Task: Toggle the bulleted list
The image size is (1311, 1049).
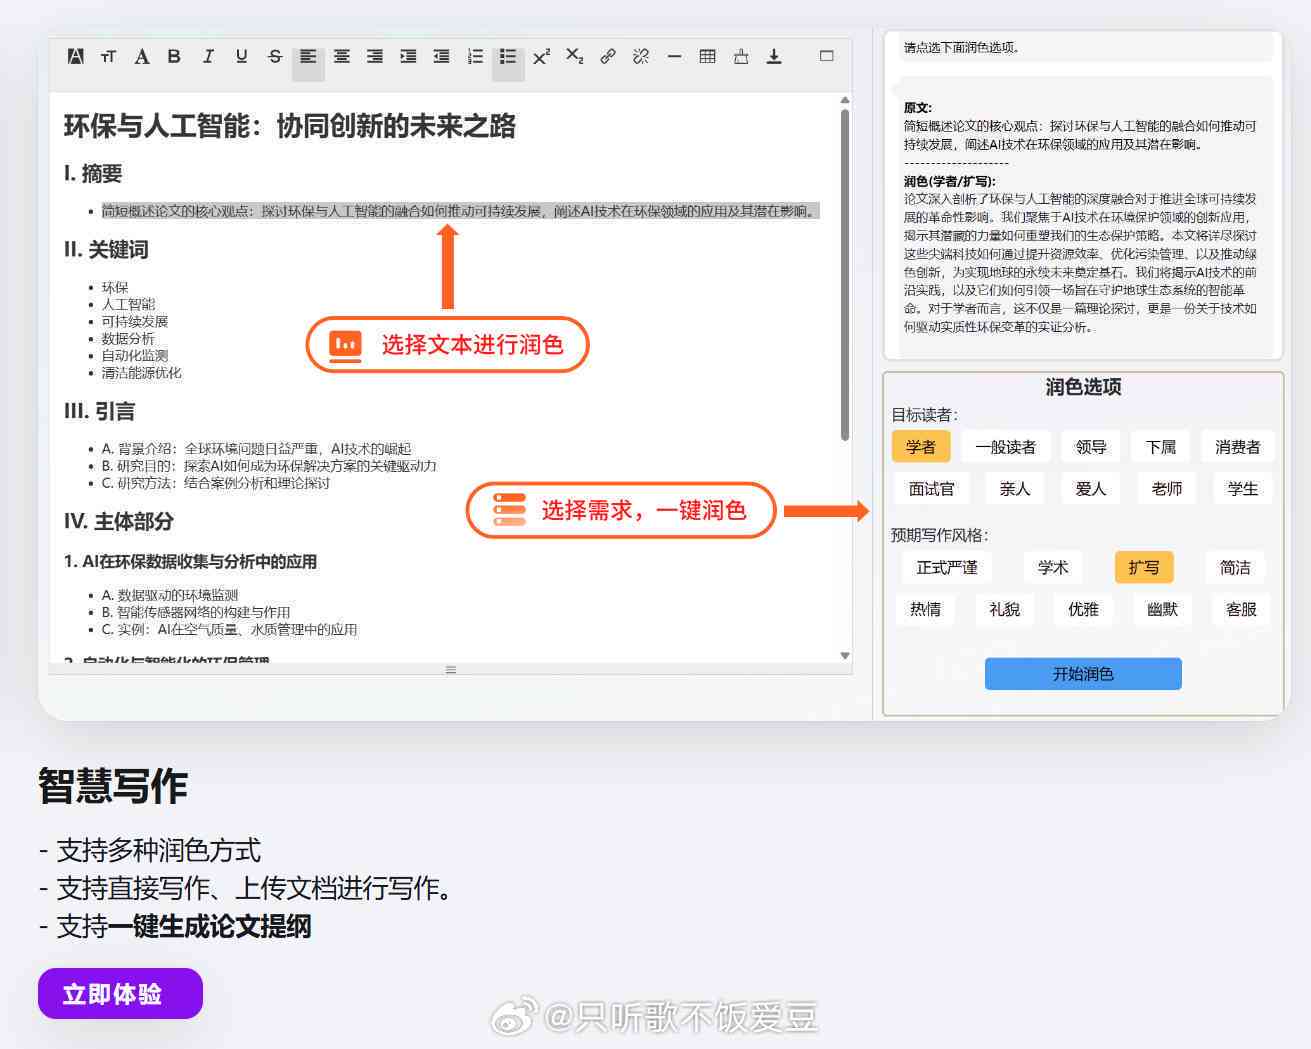Action: [508, 57]
